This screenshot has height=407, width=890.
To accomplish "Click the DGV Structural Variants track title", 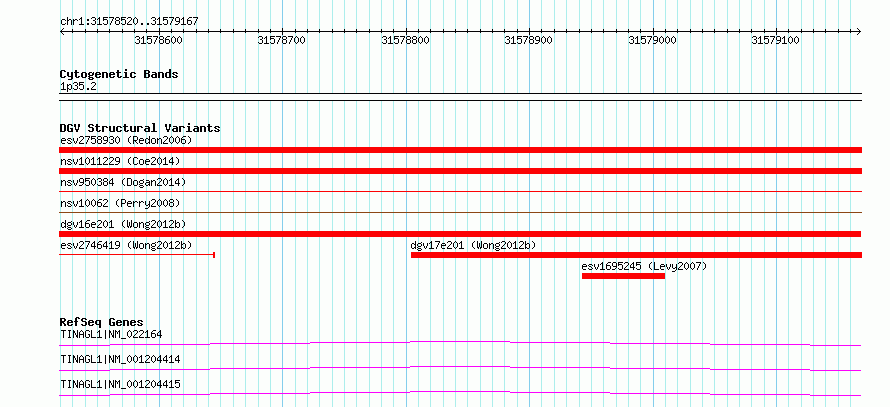I will point(140,128).
